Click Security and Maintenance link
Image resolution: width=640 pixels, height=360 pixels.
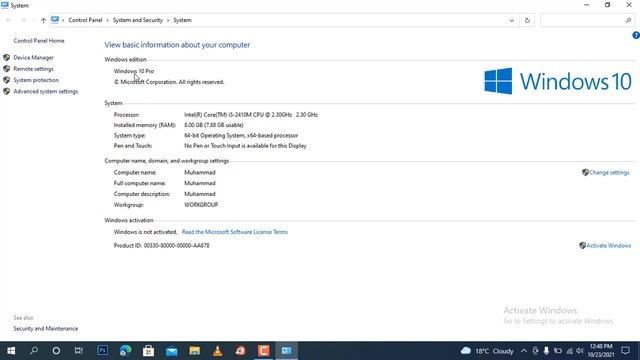coord(46,329)
